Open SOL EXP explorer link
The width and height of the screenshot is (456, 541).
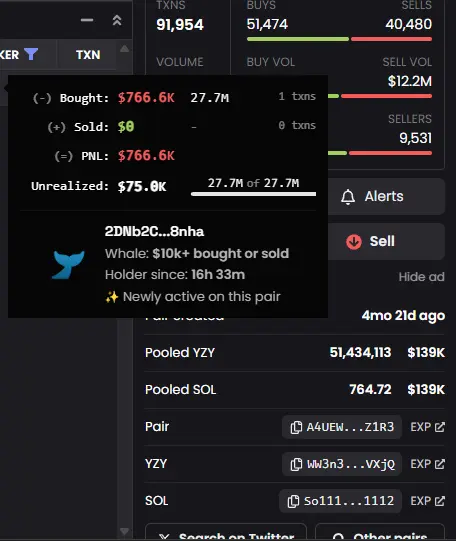coord(427,501)
